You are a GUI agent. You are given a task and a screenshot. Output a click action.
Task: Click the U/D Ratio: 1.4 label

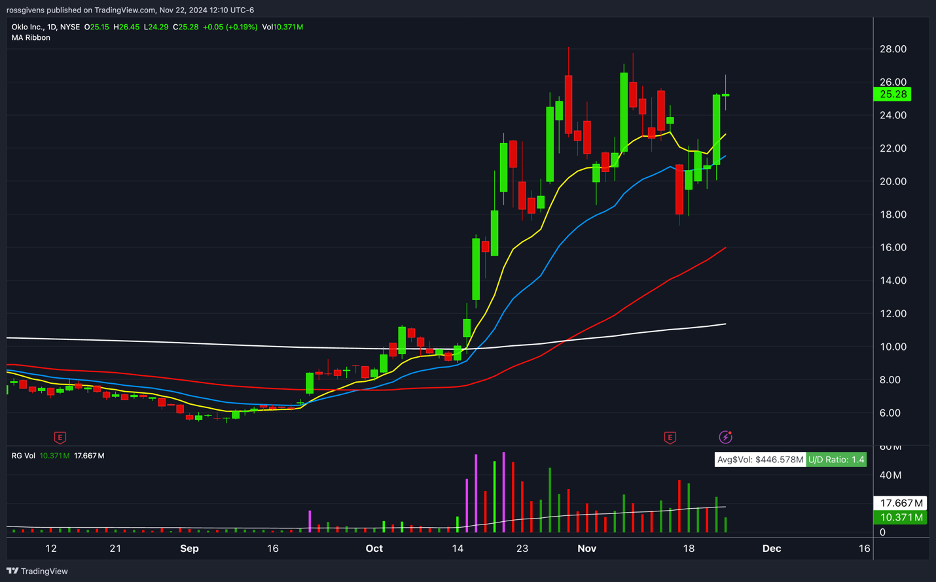point(836,460)
